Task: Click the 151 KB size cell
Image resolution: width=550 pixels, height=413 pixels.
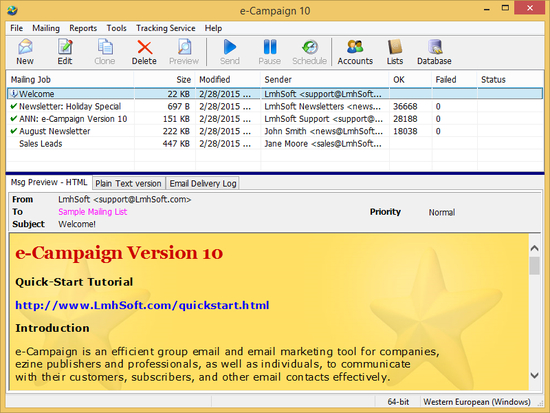Action: click(176, 119)
